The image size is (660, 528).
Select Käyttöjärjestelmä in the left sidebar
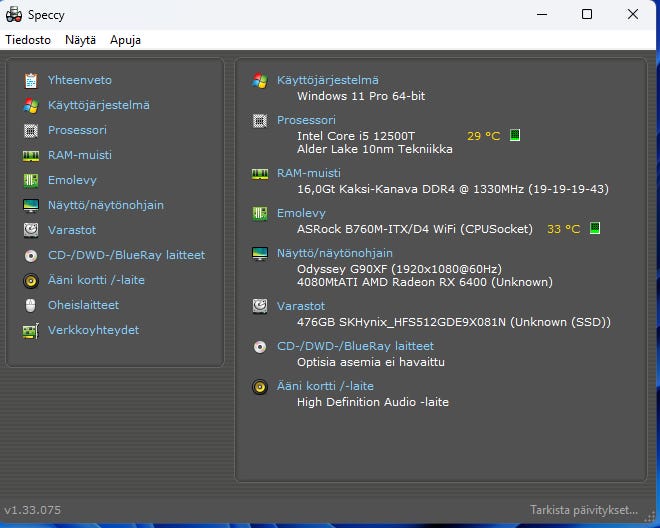(98, 105)
